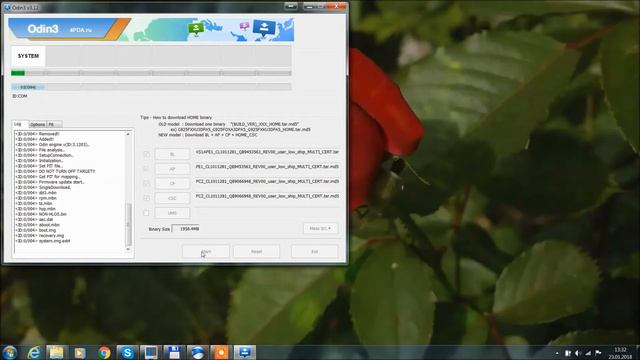Toggle the CSC file checkbox
Image resolution: width=640 pixels, height=360 pixels.
click(x=147, y=198)
